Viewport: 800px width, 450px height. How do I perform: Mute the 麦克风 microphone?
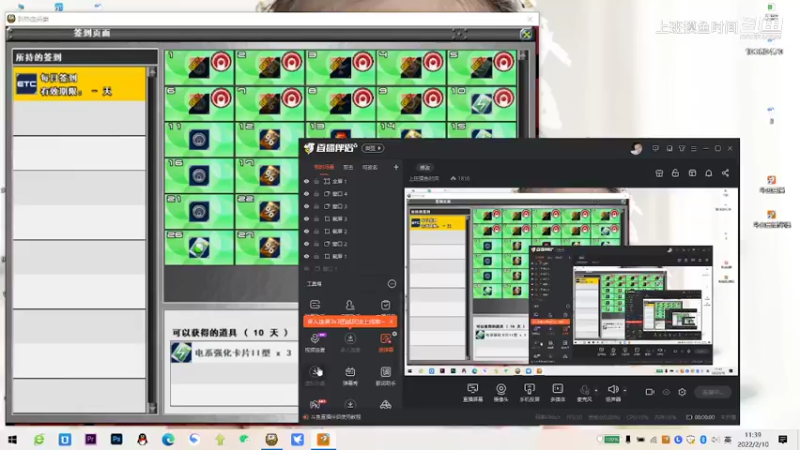[584, 392]
